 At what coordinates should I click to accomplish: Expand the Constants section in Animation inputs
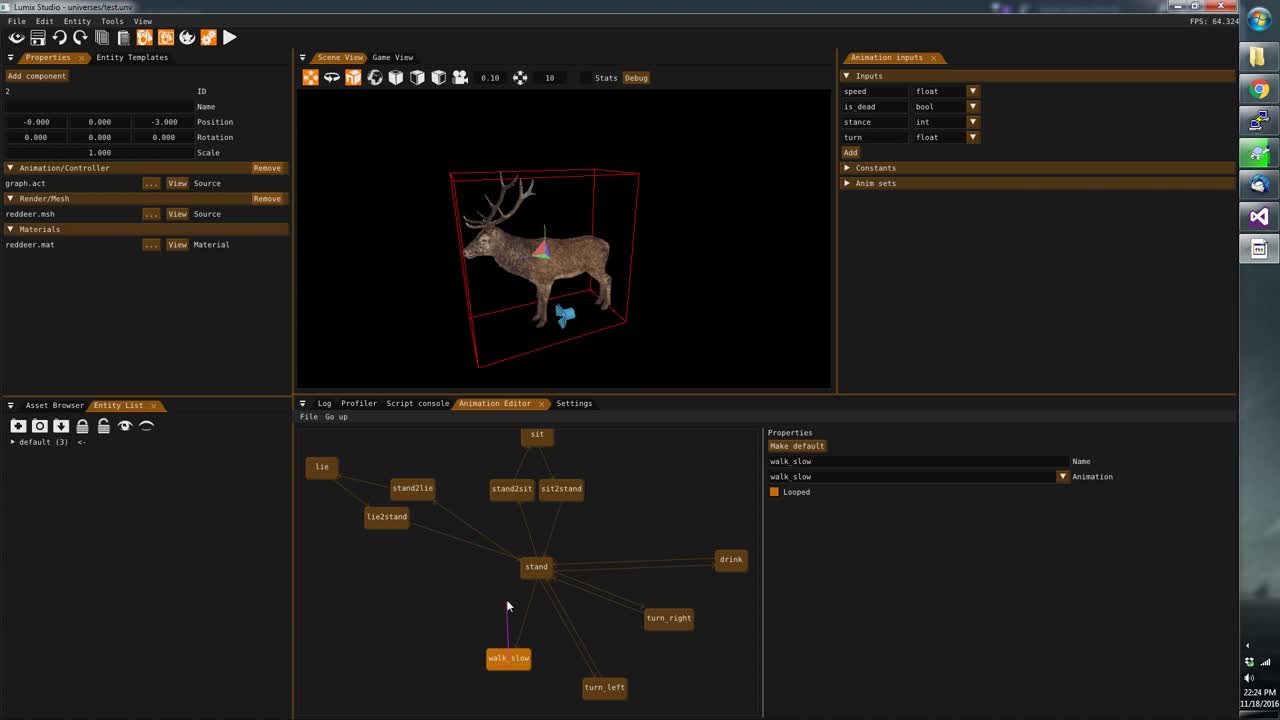click(847, 167)
